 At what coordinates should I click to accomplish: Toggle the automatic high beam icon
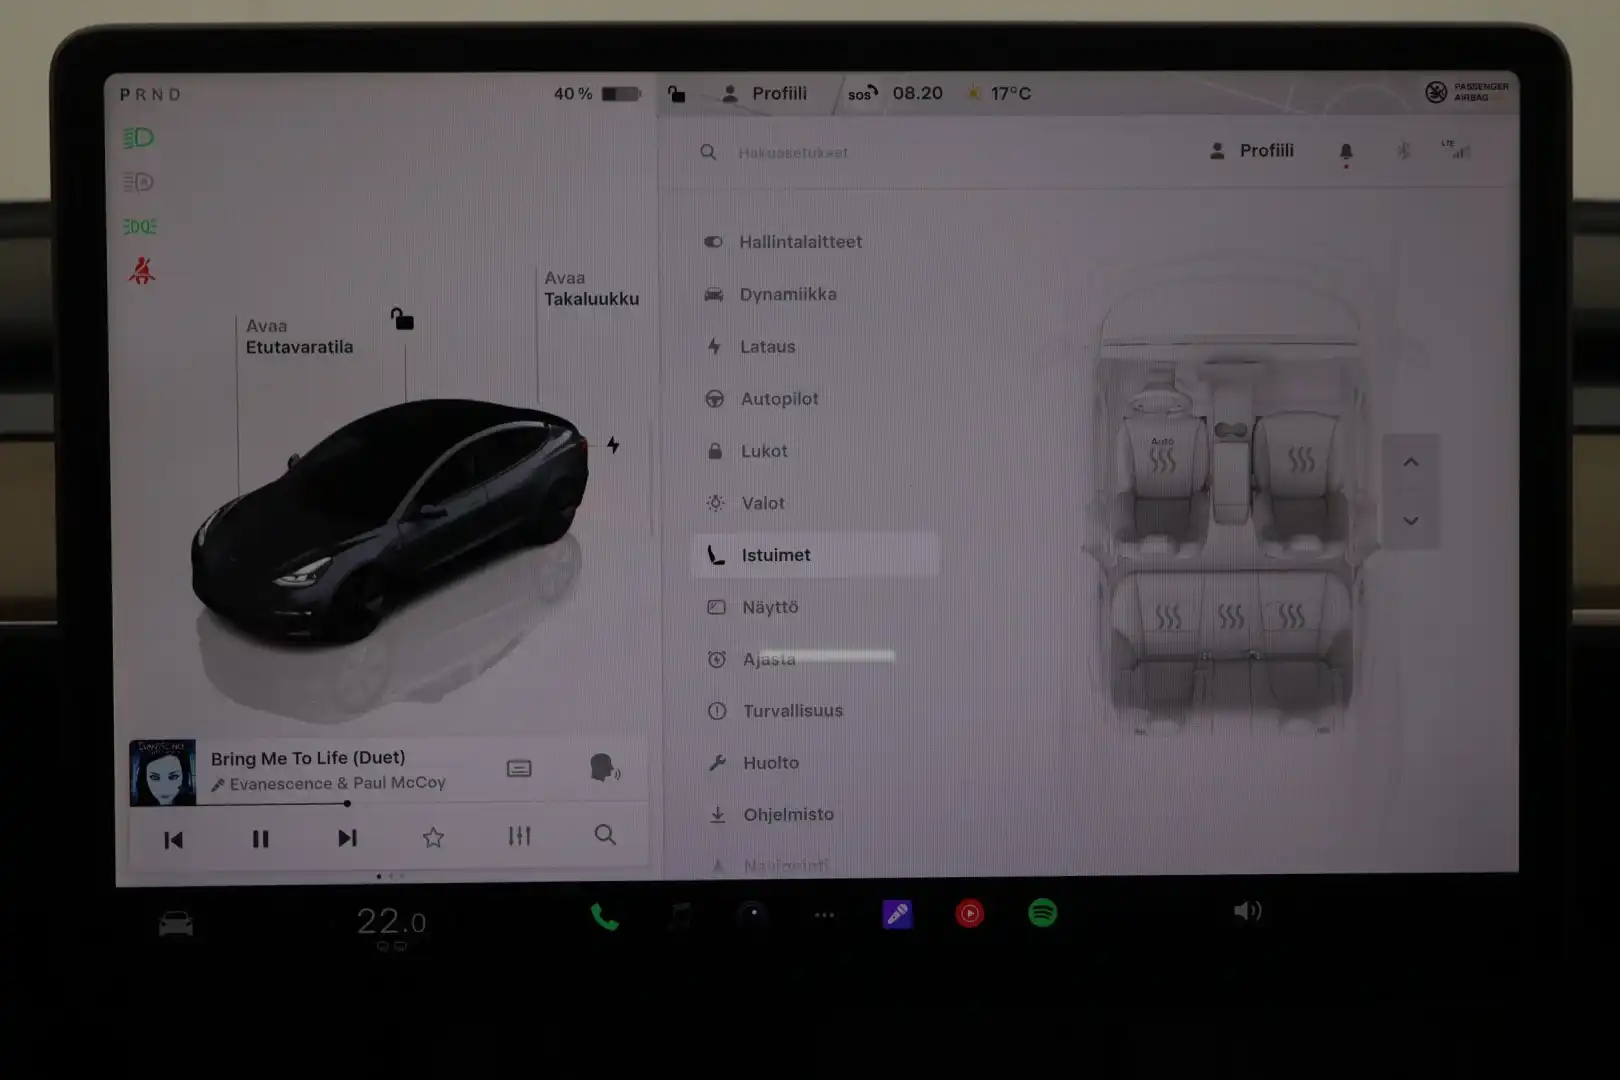[x=139, y=182]
